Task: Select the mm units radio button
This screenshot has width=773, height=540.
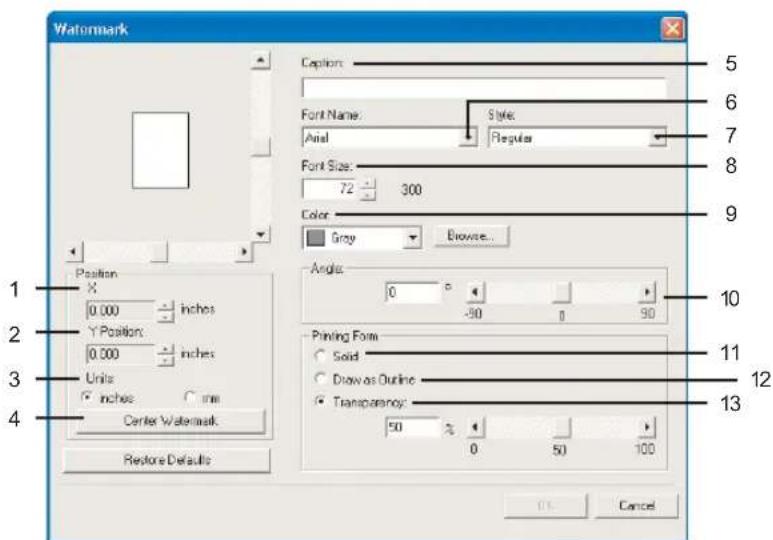Action: coord(190,397)
